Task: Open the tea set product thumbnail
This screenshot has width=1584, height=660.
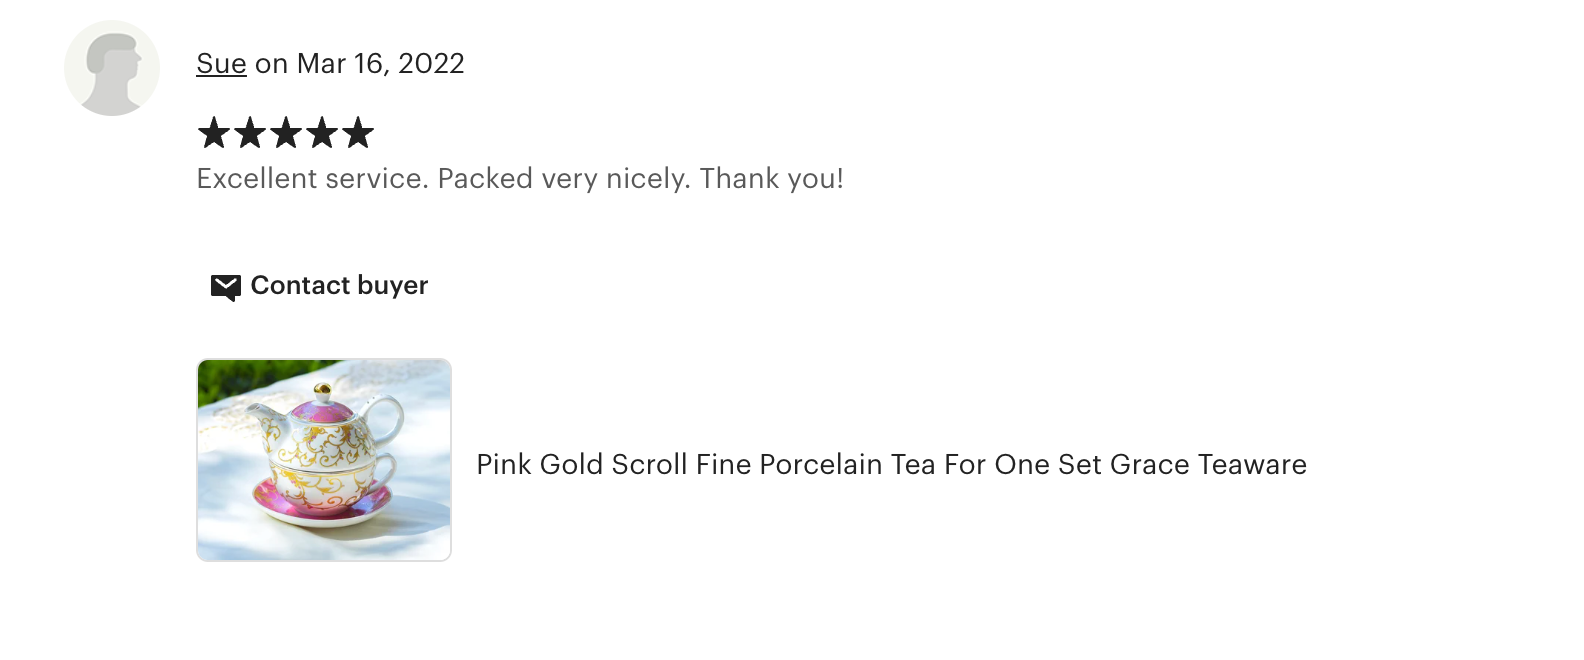Action: (x=324, y=460)
